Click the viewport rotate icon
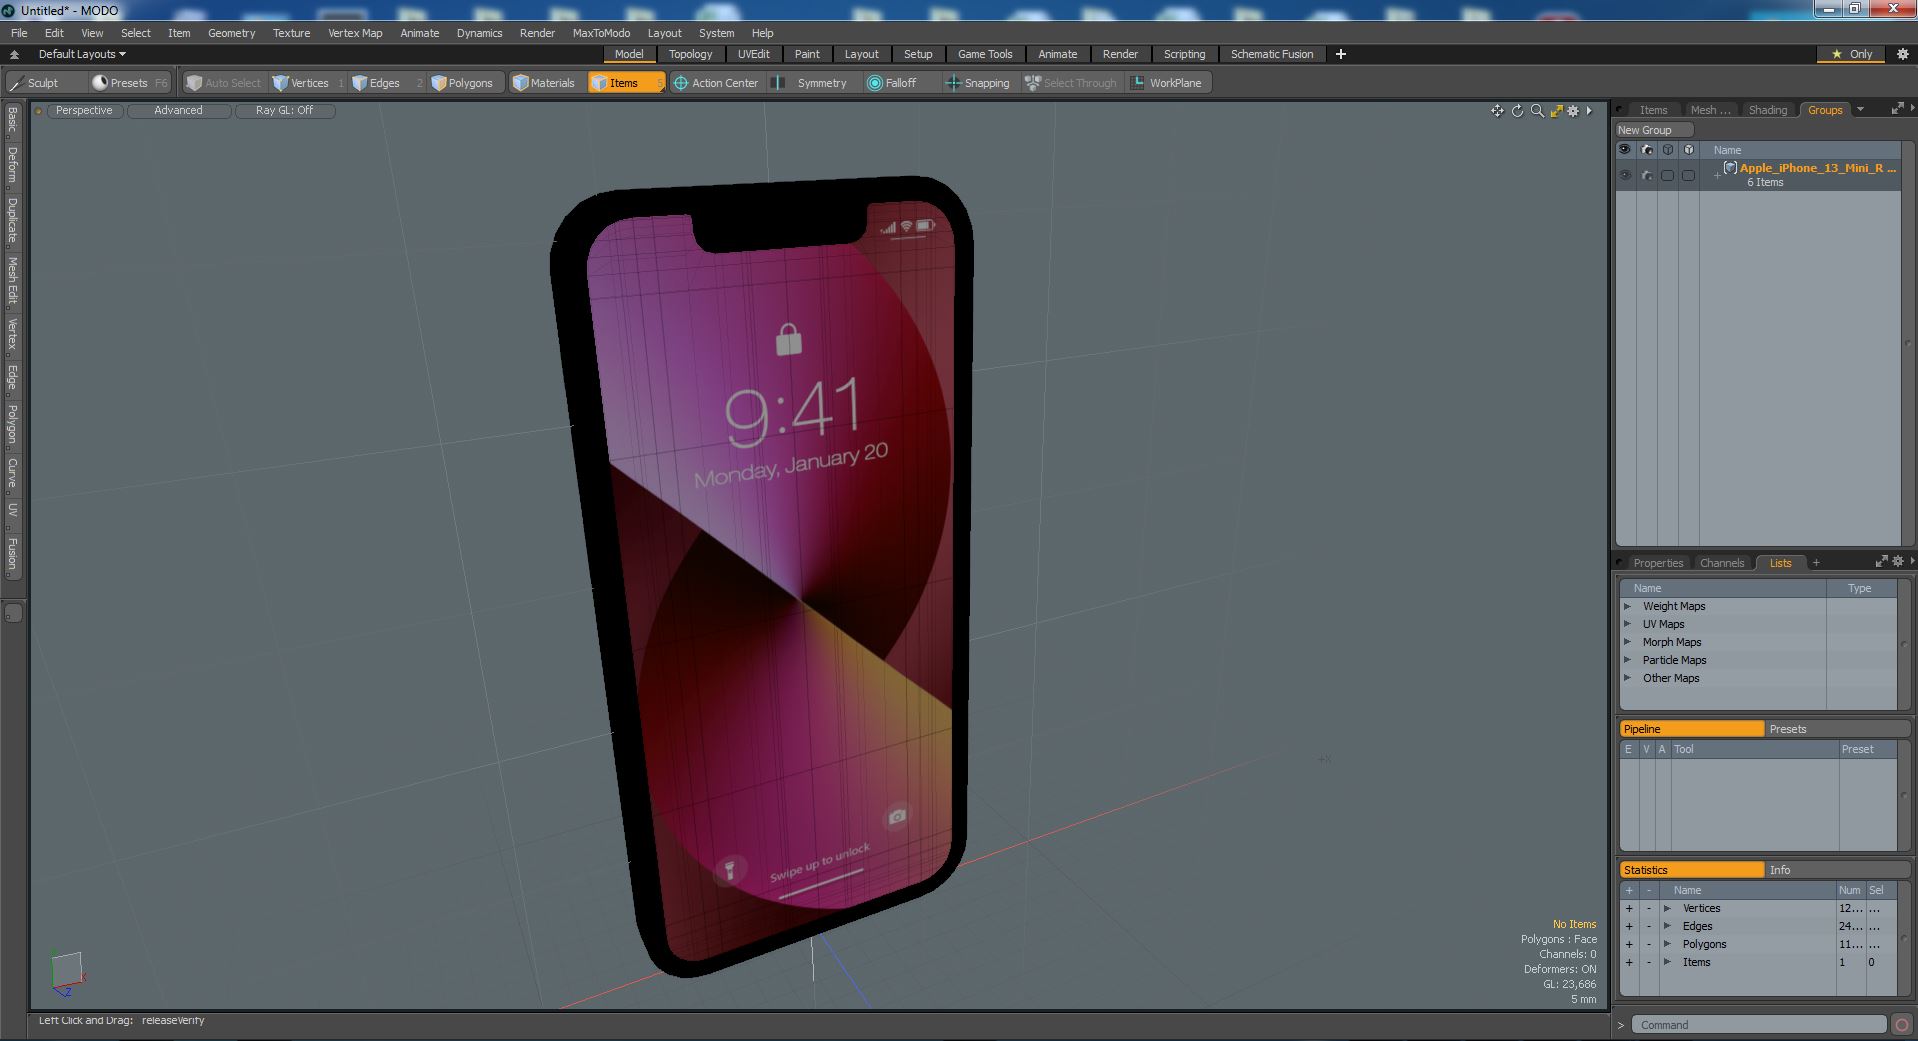This screenshot has width=1918, height=1041. pyautogui.click(x=1517, y=111)
